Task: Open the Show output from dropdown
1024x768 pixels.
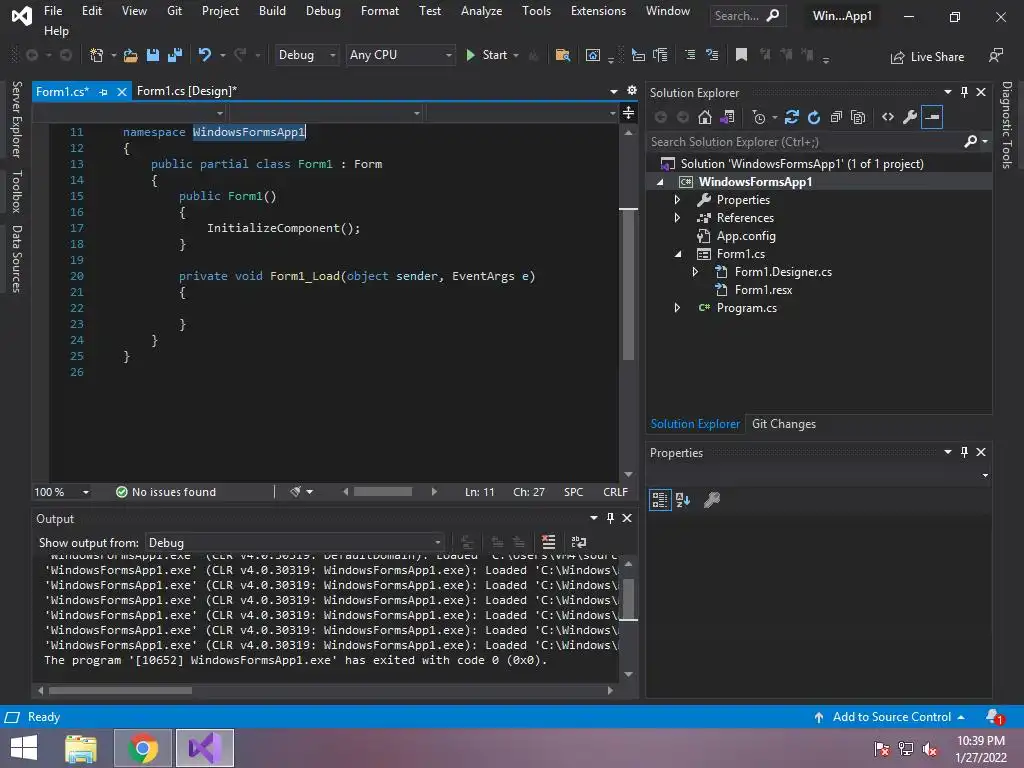Action: (295, 543)
